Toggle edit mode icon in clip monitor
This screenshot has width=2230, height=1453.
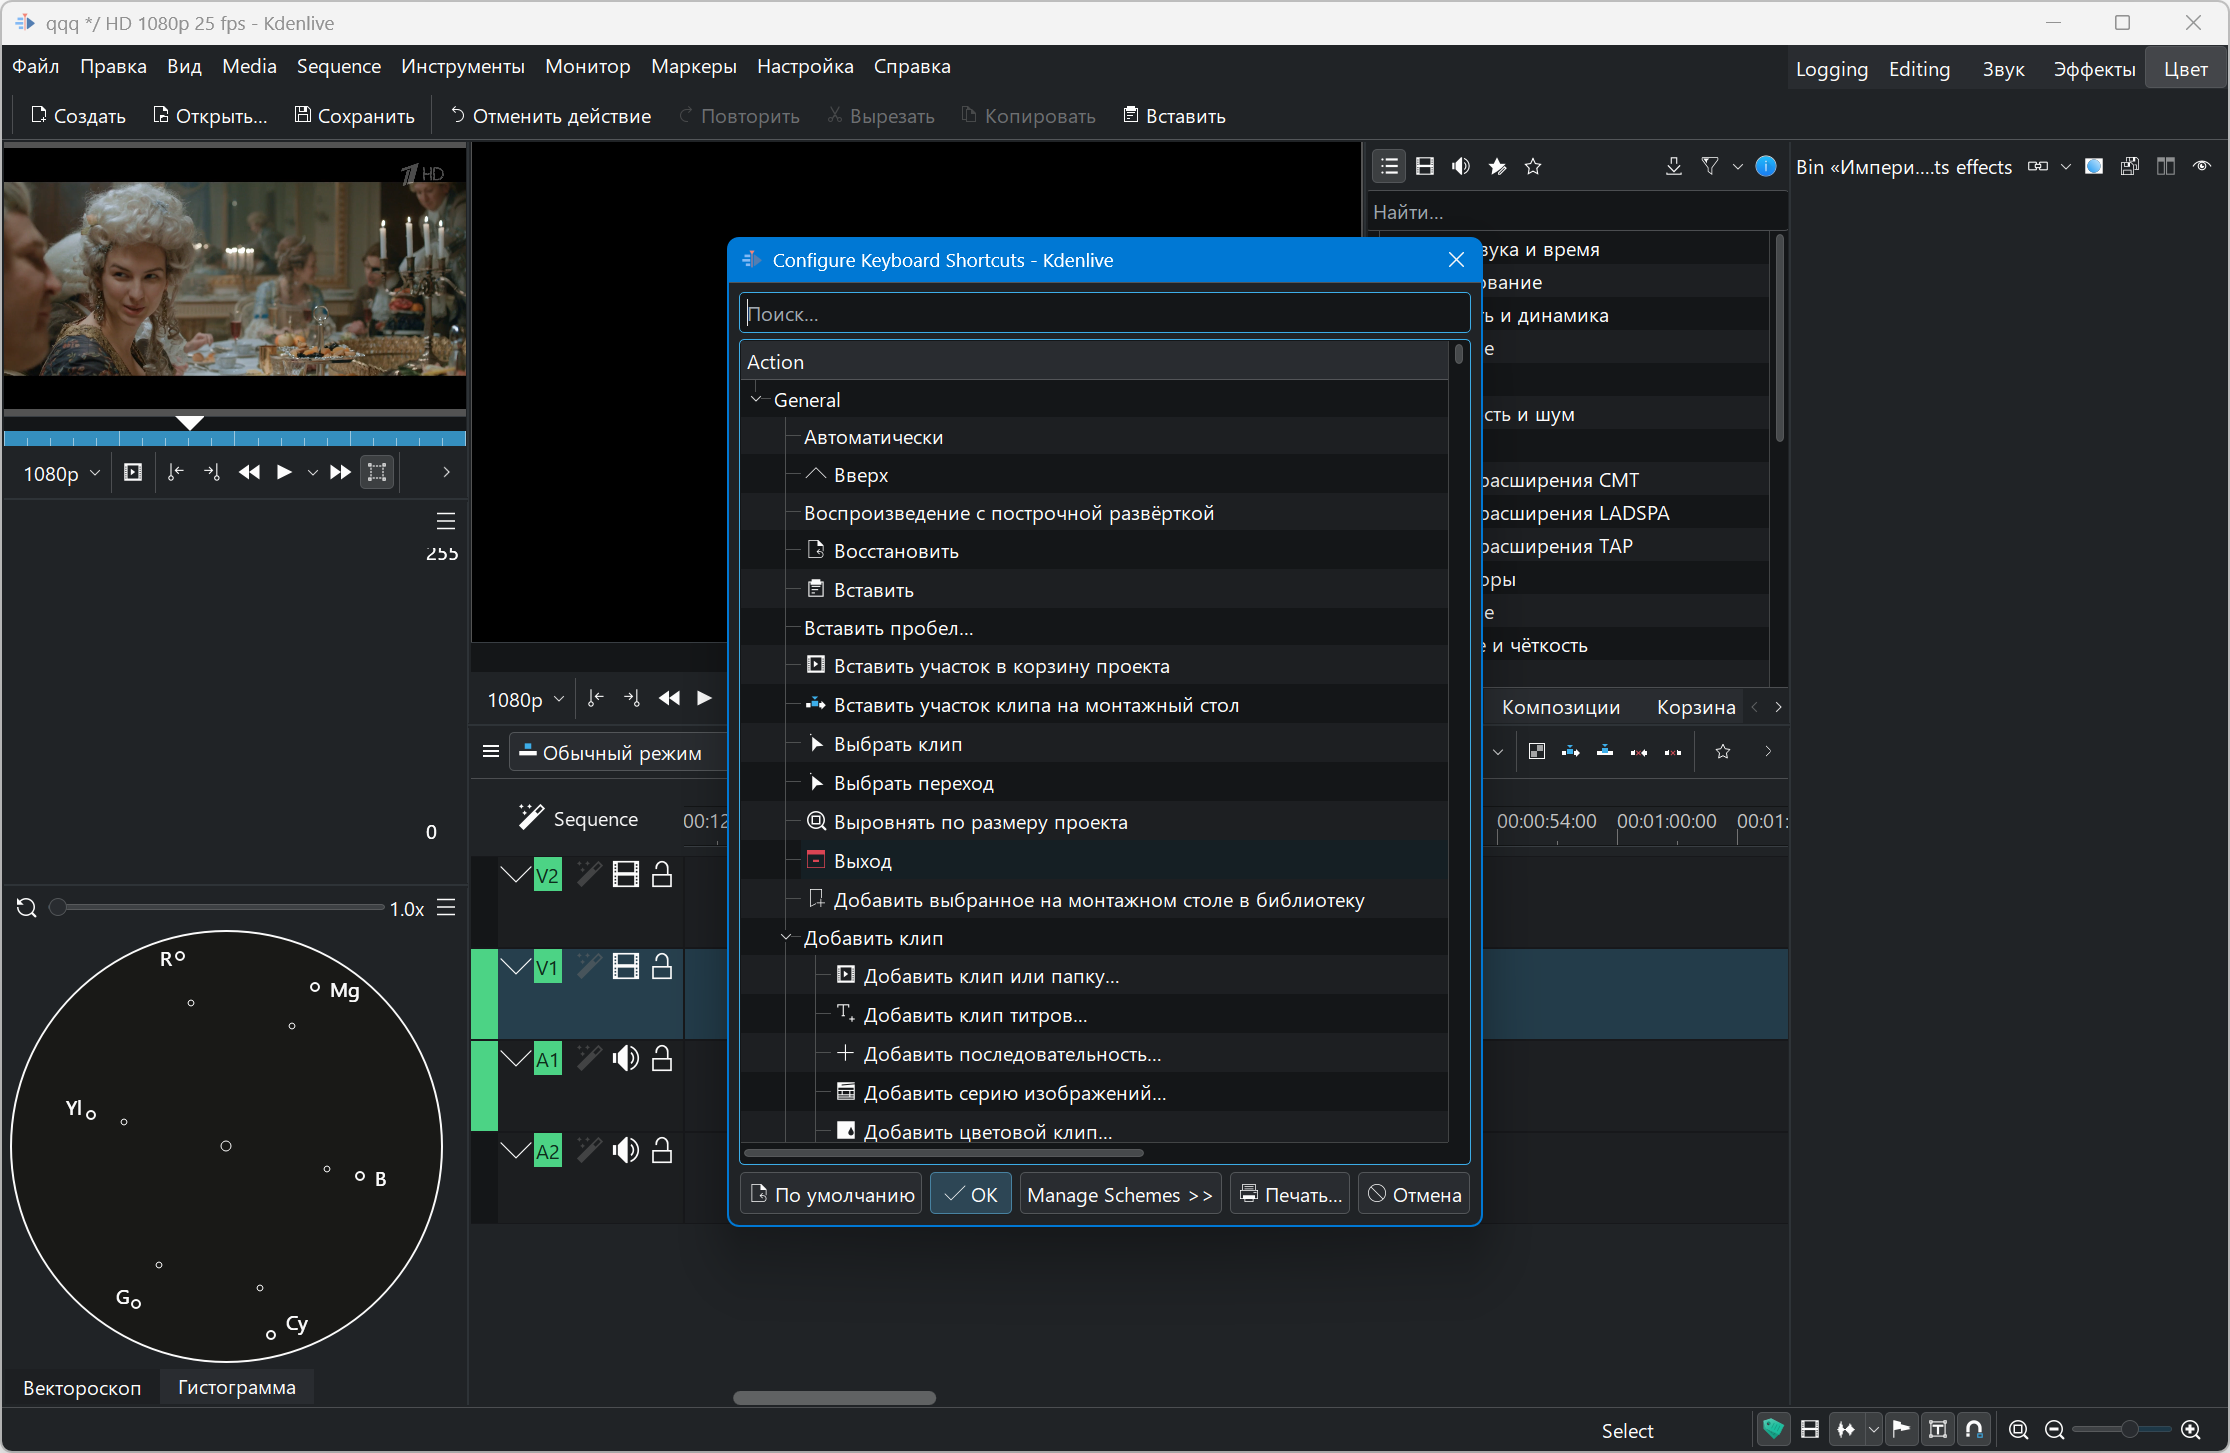(x=377, y=472)
